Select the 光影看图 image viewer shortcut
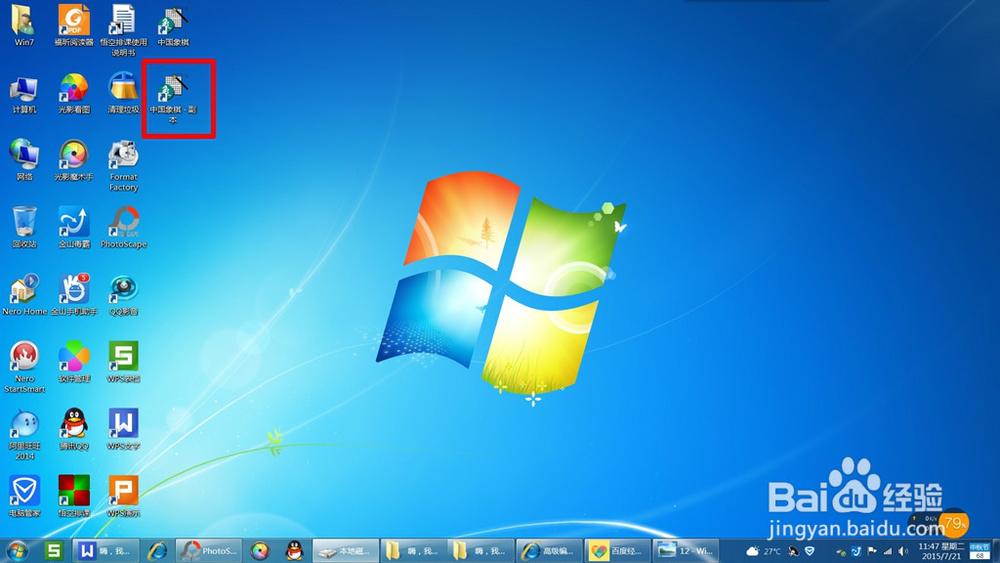This screenshot has height=563, width=1000. click(x=74, y=94)
